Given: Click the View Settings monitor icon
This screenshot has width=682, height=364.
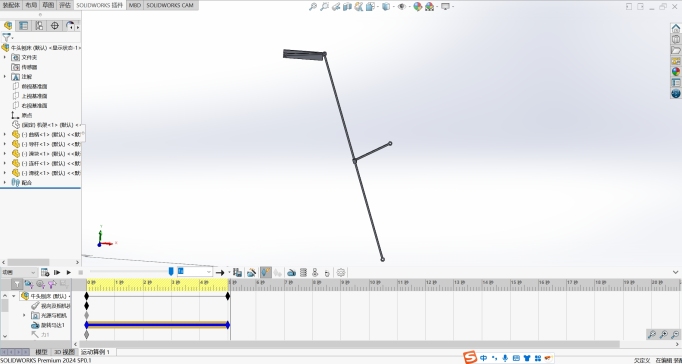Looking at the screenshot, I should pos(445,7).
